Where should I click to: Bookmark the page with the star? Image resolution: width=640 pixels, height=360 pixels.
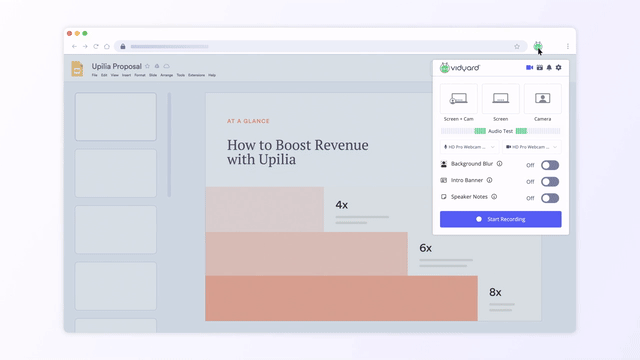(517, 47)
